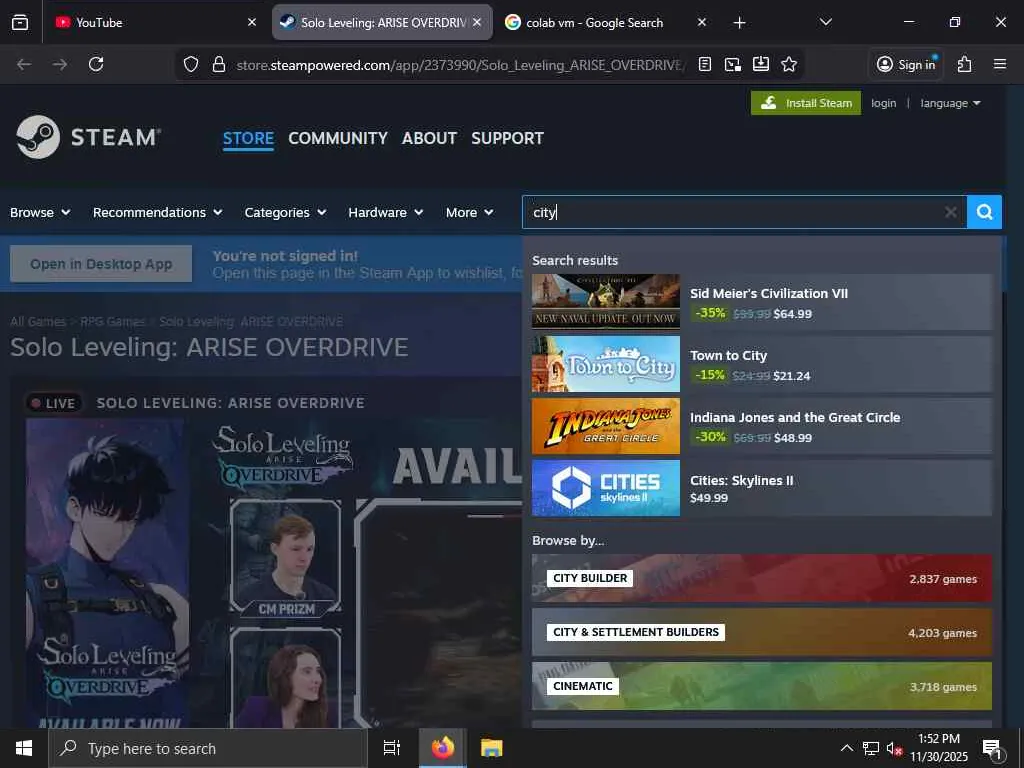Click the Steam search field containing city
Viewport: 1024px width, 768px height.
[744, 212]
